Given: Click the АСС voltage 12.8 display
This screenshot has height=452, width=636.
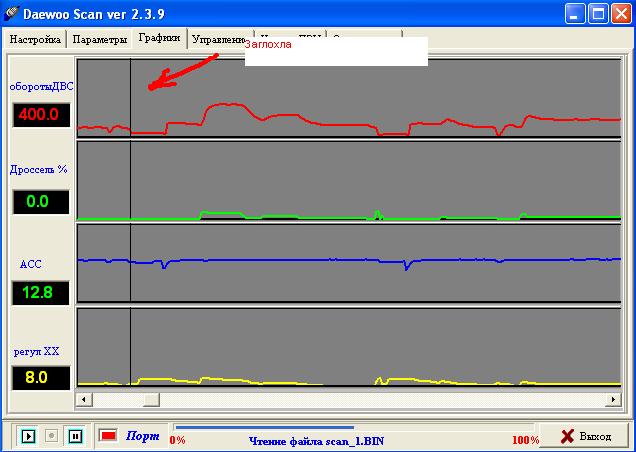Looking at the screenshot, I should click(40, 292).
